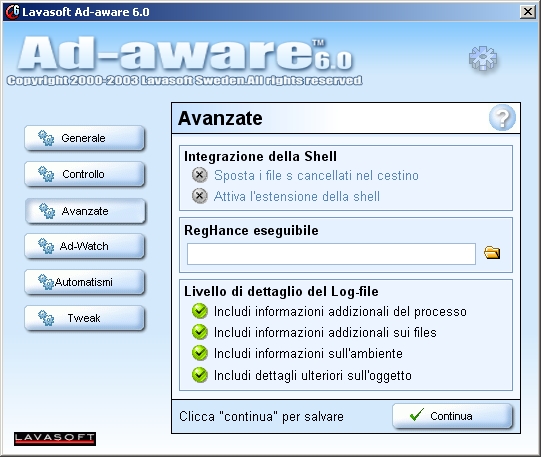Toggle 'Includi informazioni addizionali del processo'
This screenshot has width=541, height=457.
pyautogui.click(x=200, y=311)
